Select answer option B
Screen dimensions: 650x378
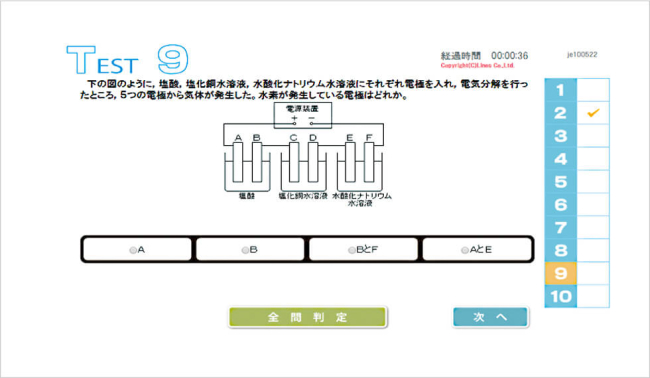click(250, 250)
